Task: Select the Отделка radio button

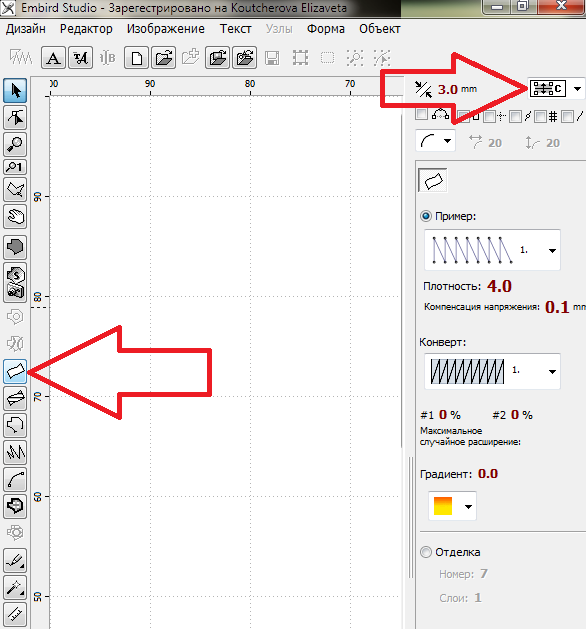Action: [426, 552]
